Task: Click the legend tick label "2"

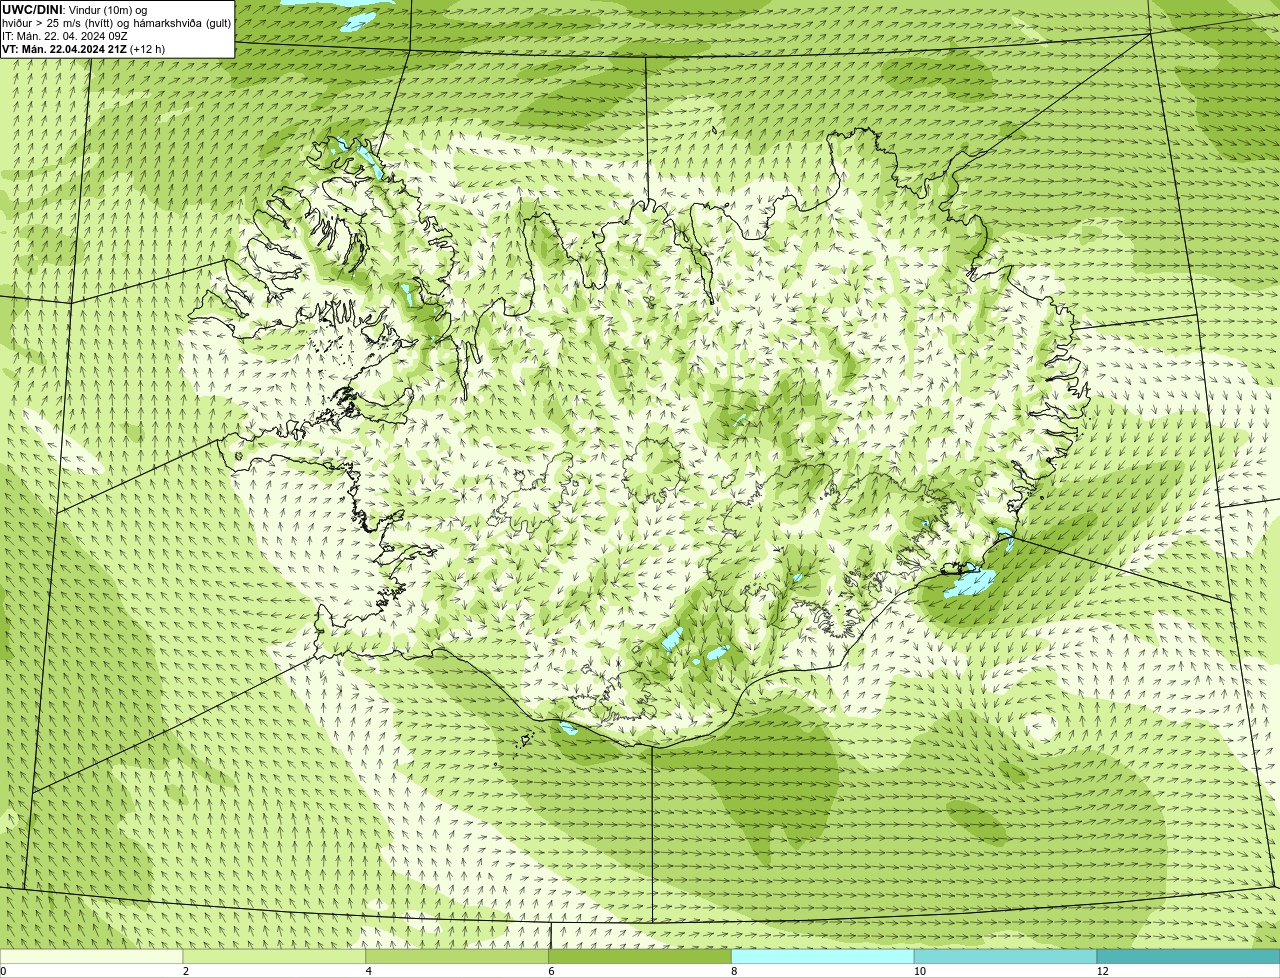Action: 185,971
